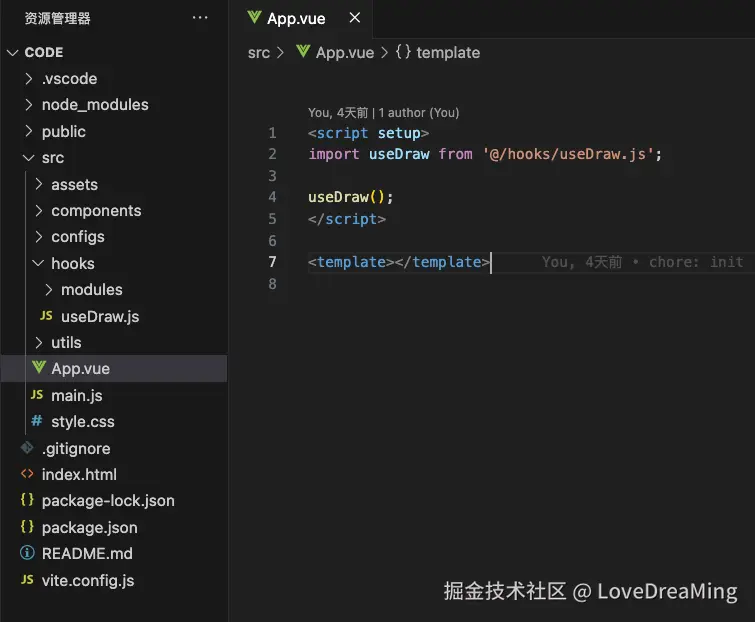755x622 pixels.
Task: Open the useDraw.js file
Action: tap(100, 316)
